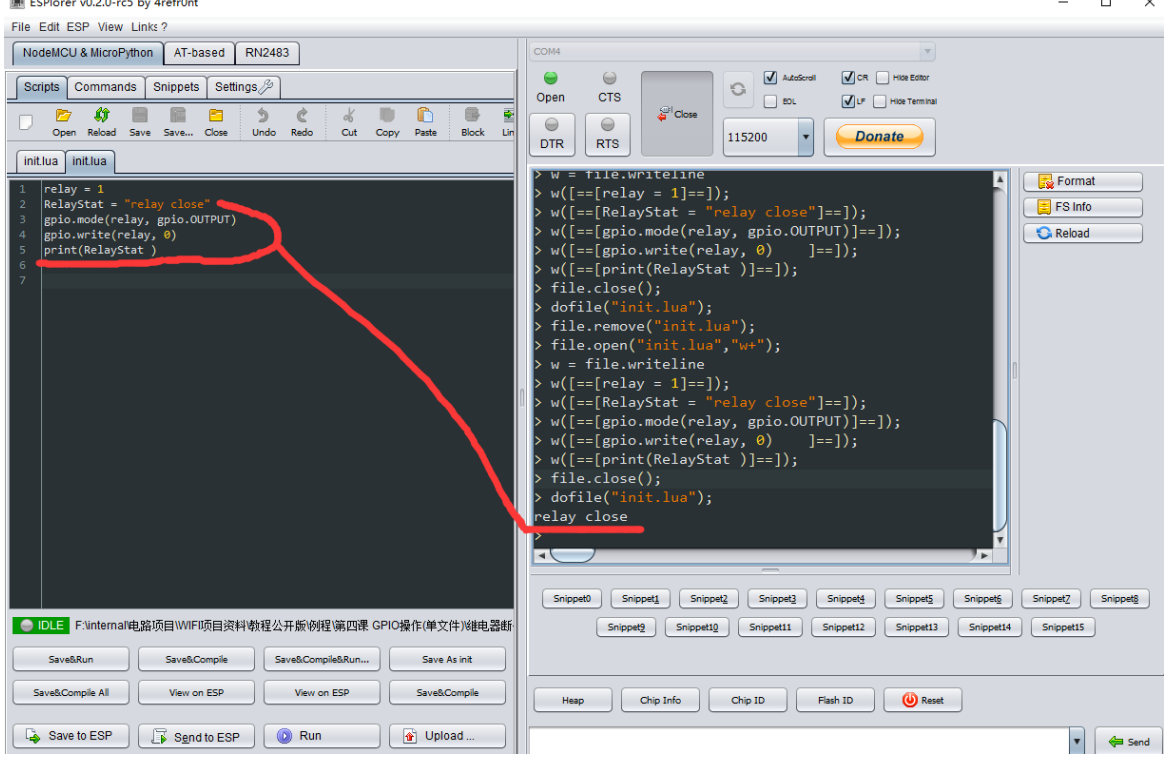
Task: Open the ESP menu
Action: [77, 27]
